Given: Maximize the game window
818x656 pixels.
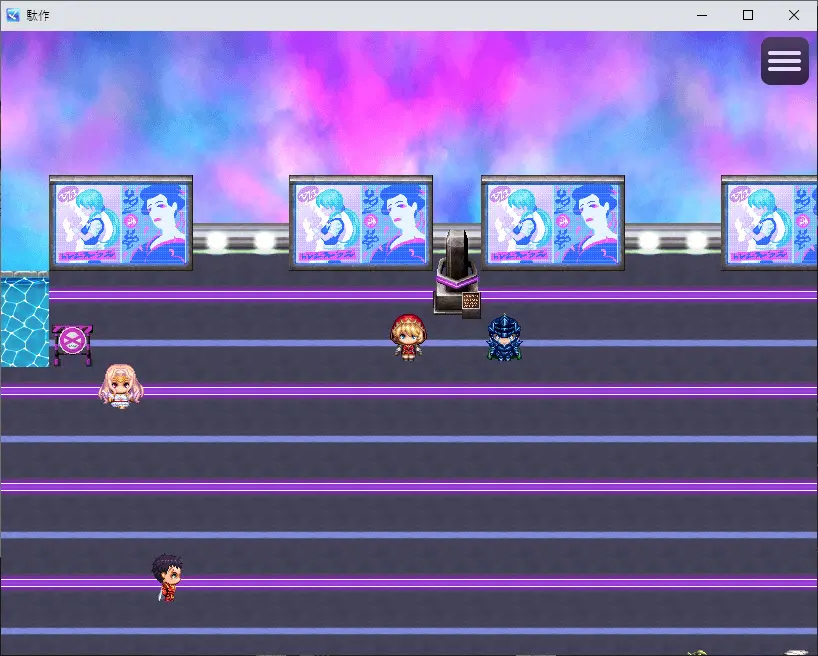Looking at the screenshot, I should (747, 15).
